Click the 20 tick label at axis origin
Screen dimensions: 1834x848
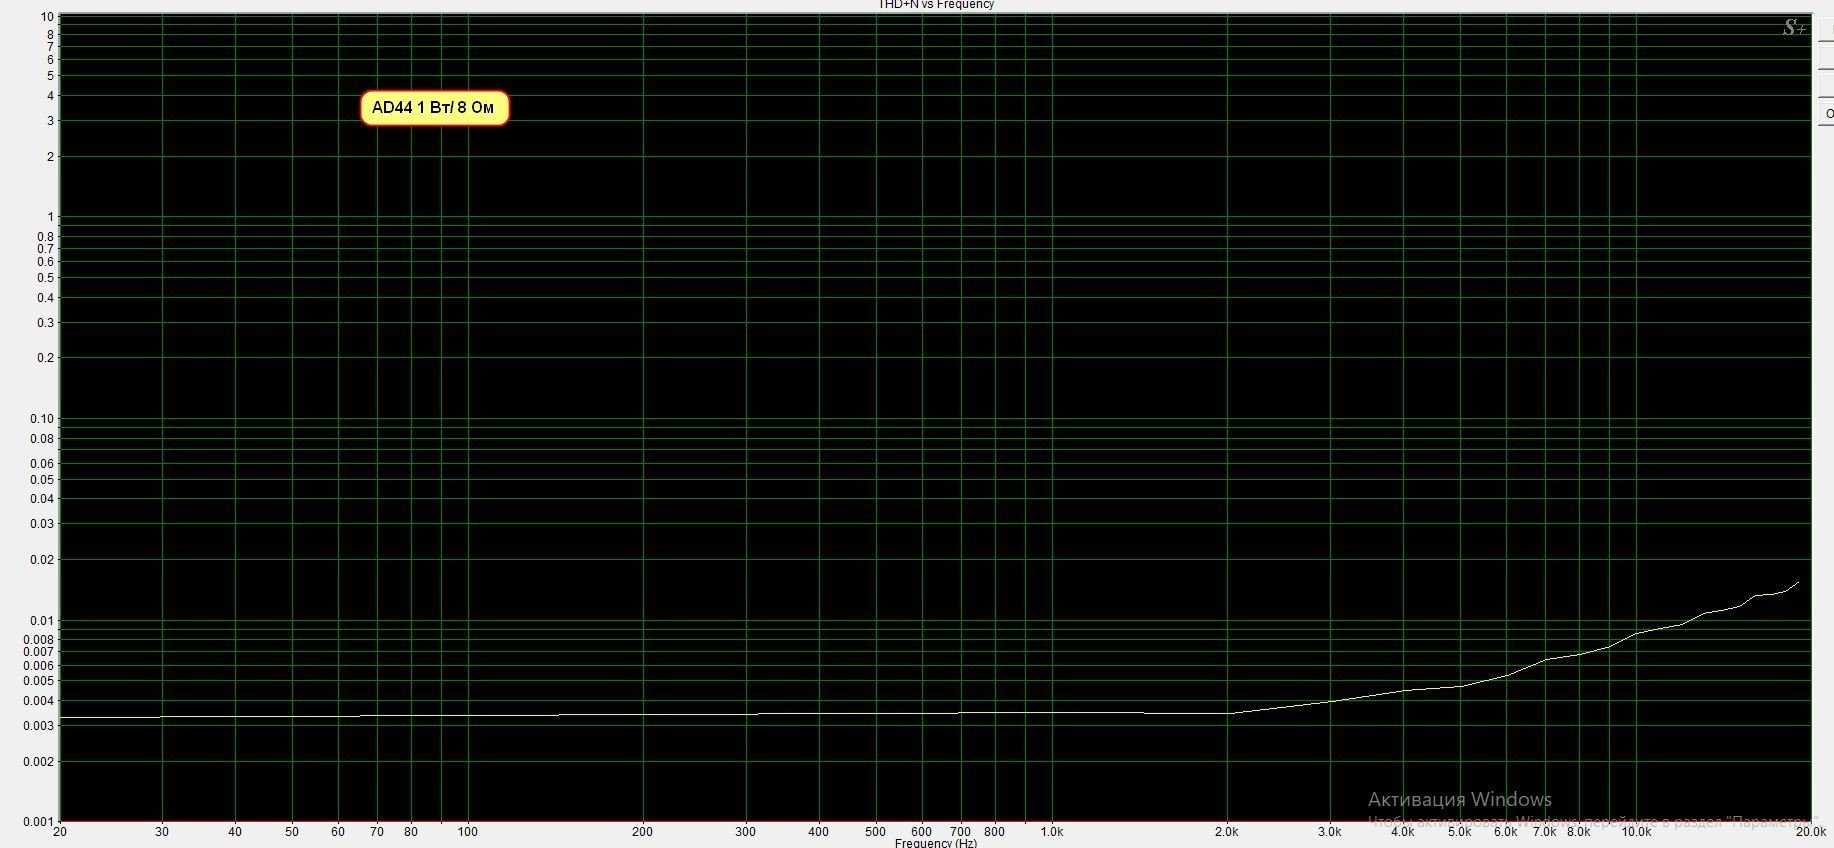pos(60,831)
